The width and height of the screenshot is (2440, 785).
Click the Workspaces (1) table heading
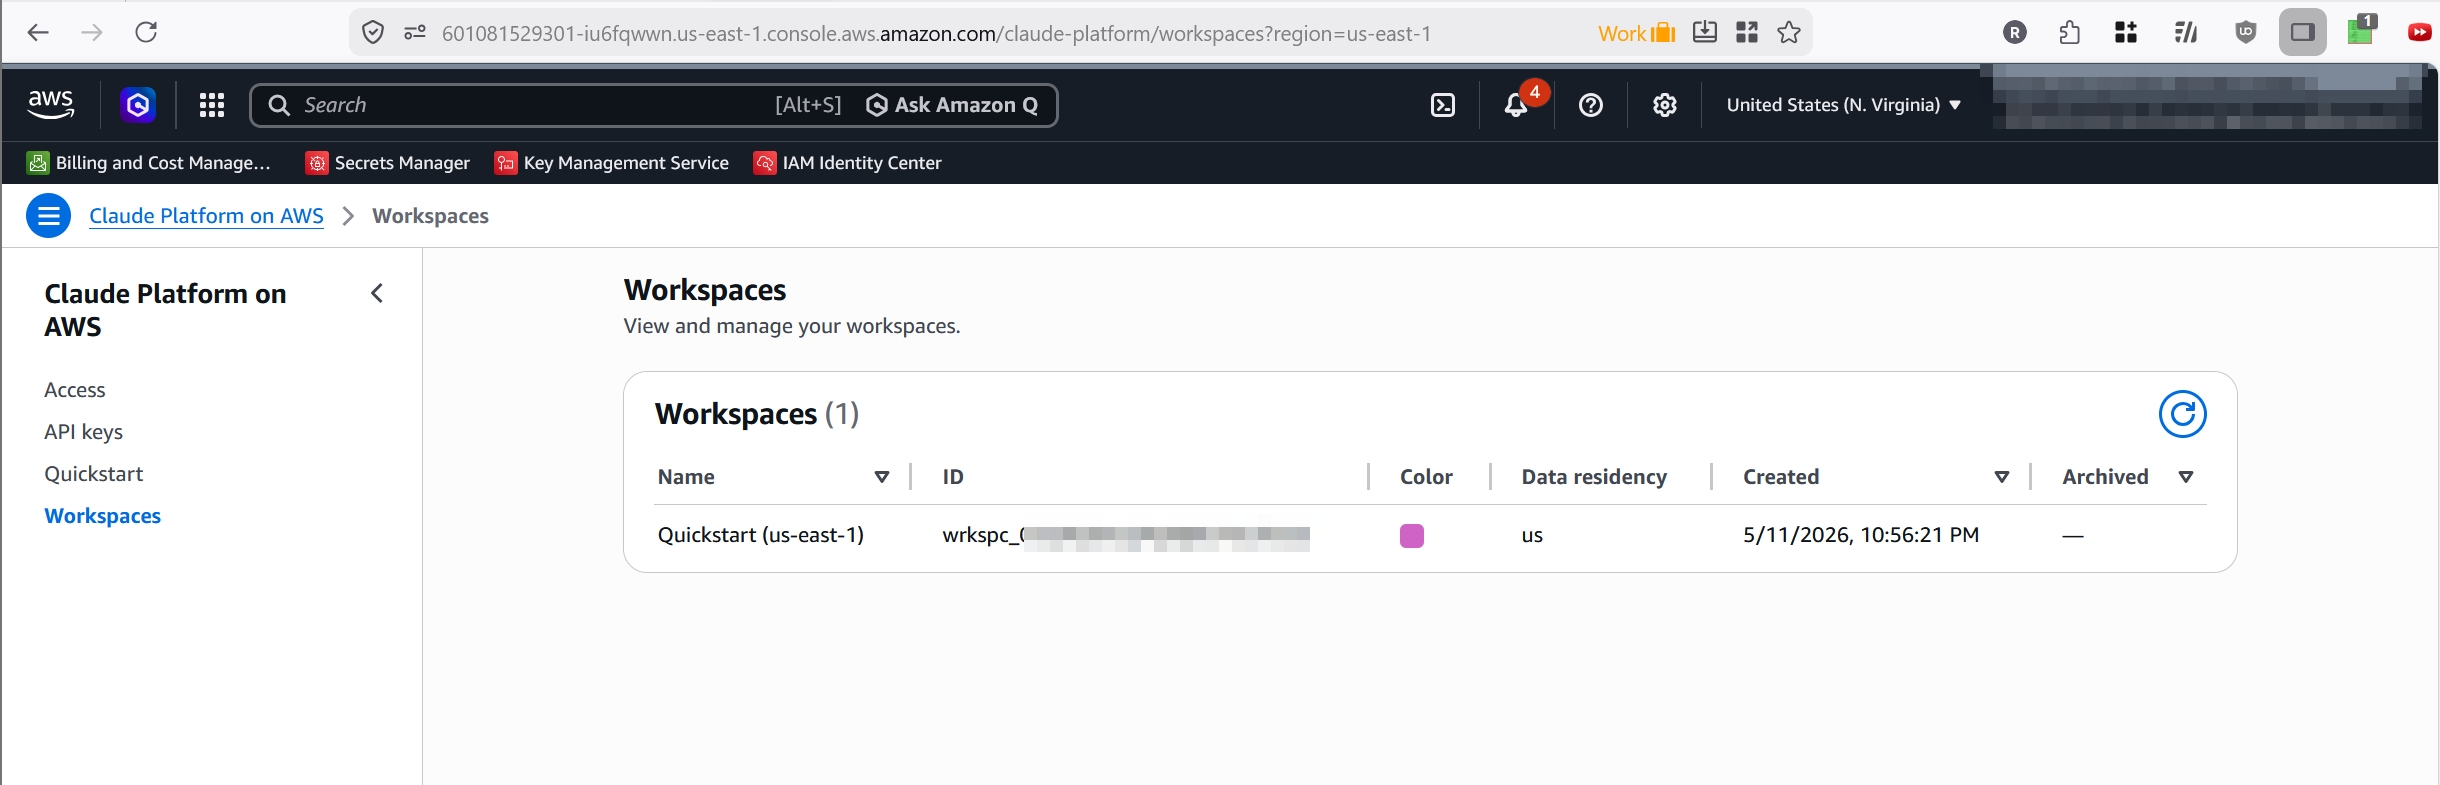757,414
